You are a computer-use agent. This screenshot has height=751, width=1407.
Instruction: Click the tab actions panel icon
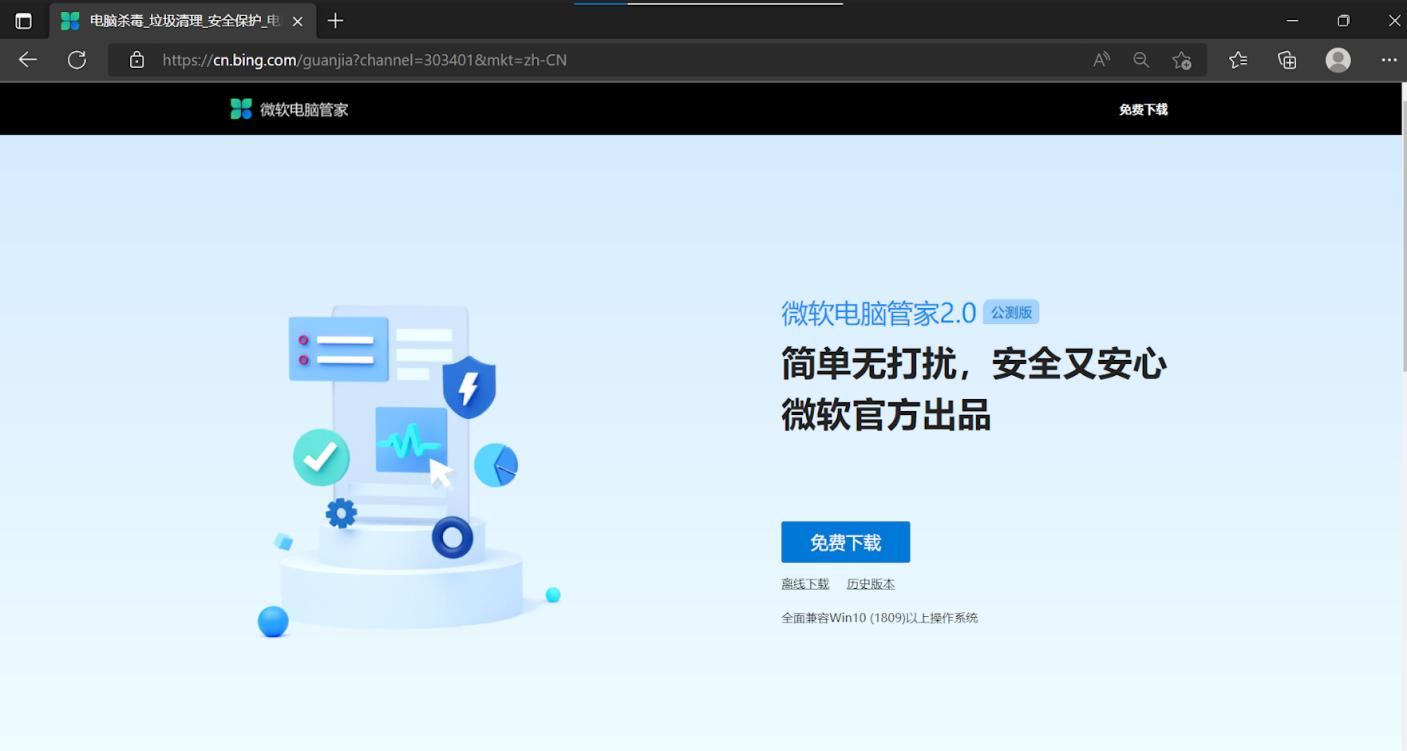pos(23,20)
